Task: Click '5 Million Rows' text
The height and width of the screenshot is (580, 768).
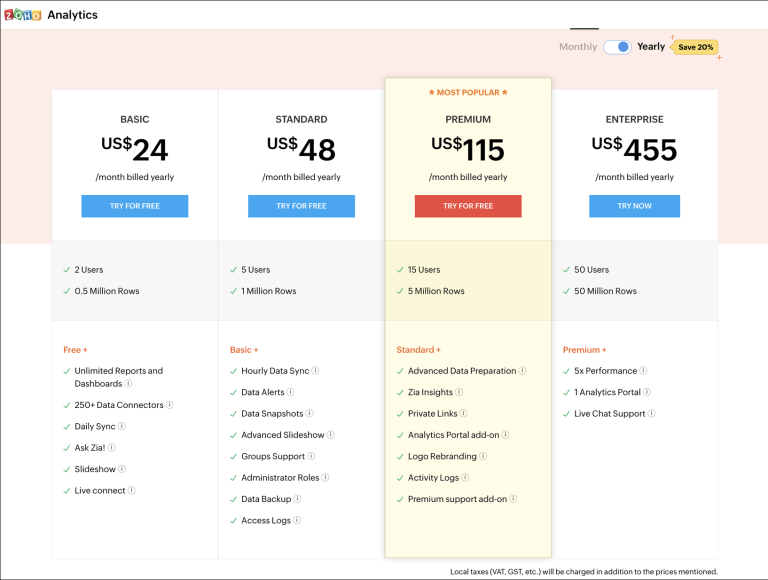Action: pos(436,291)
